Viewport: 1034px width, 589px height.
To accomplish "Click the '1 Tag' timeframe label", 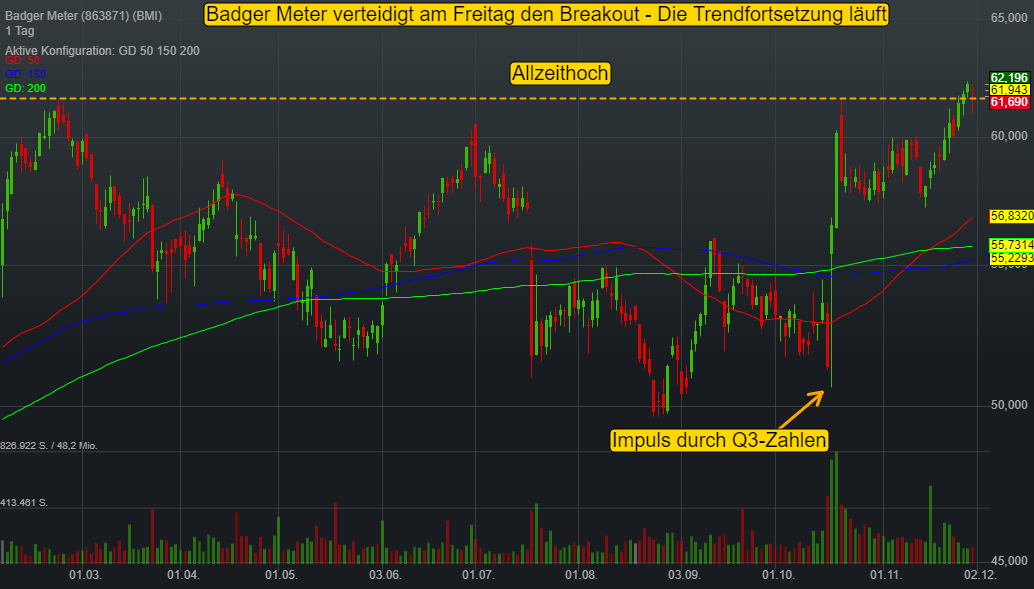I will 20,31.
